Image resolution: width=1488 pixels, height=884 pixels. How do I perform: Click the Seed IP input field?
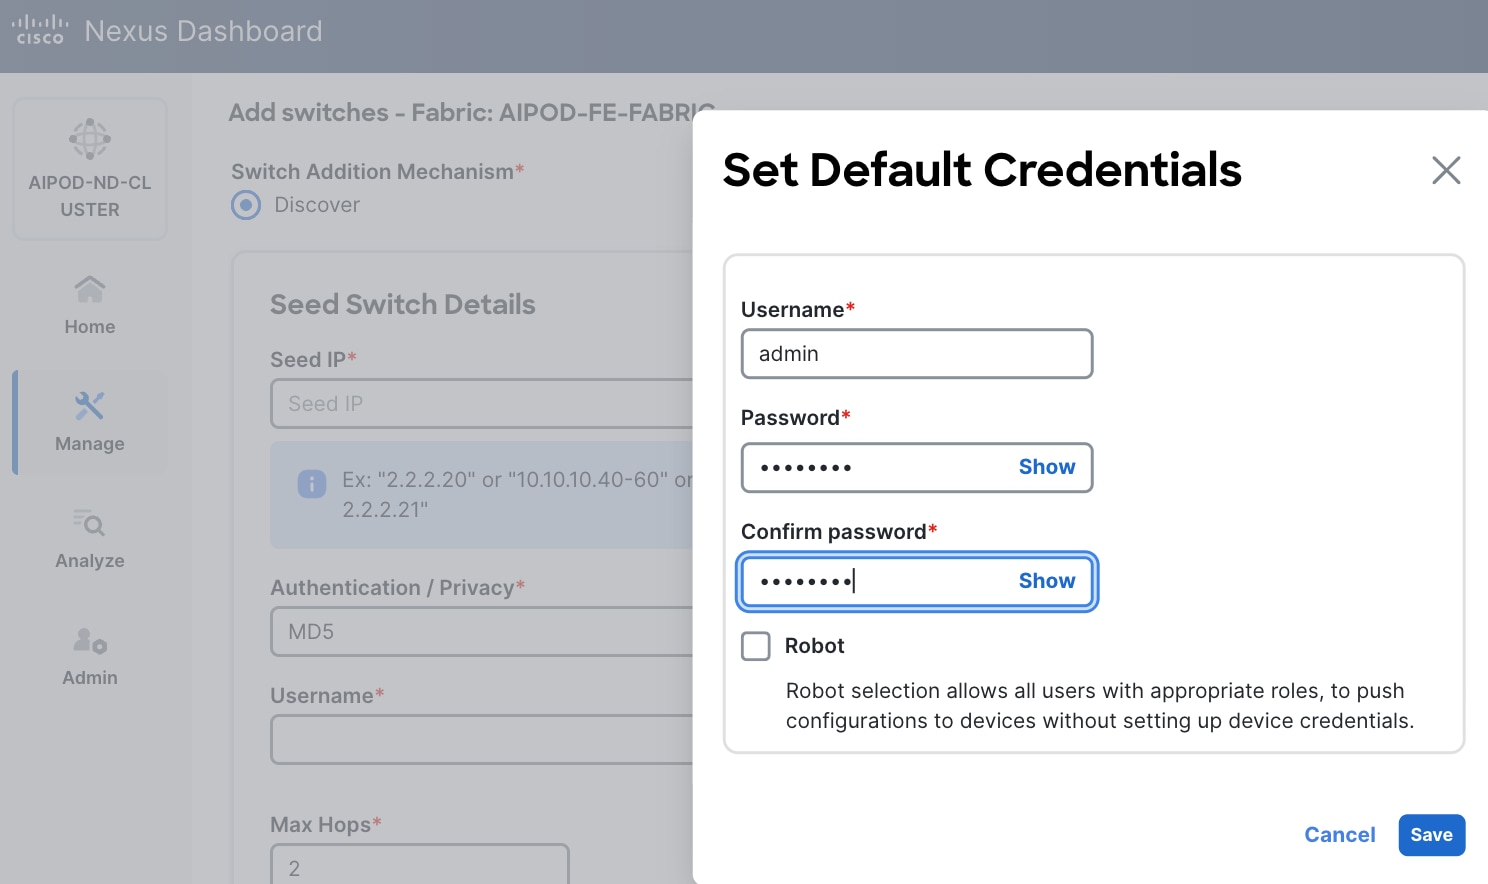pyautogui.click(x=480, y=404)
